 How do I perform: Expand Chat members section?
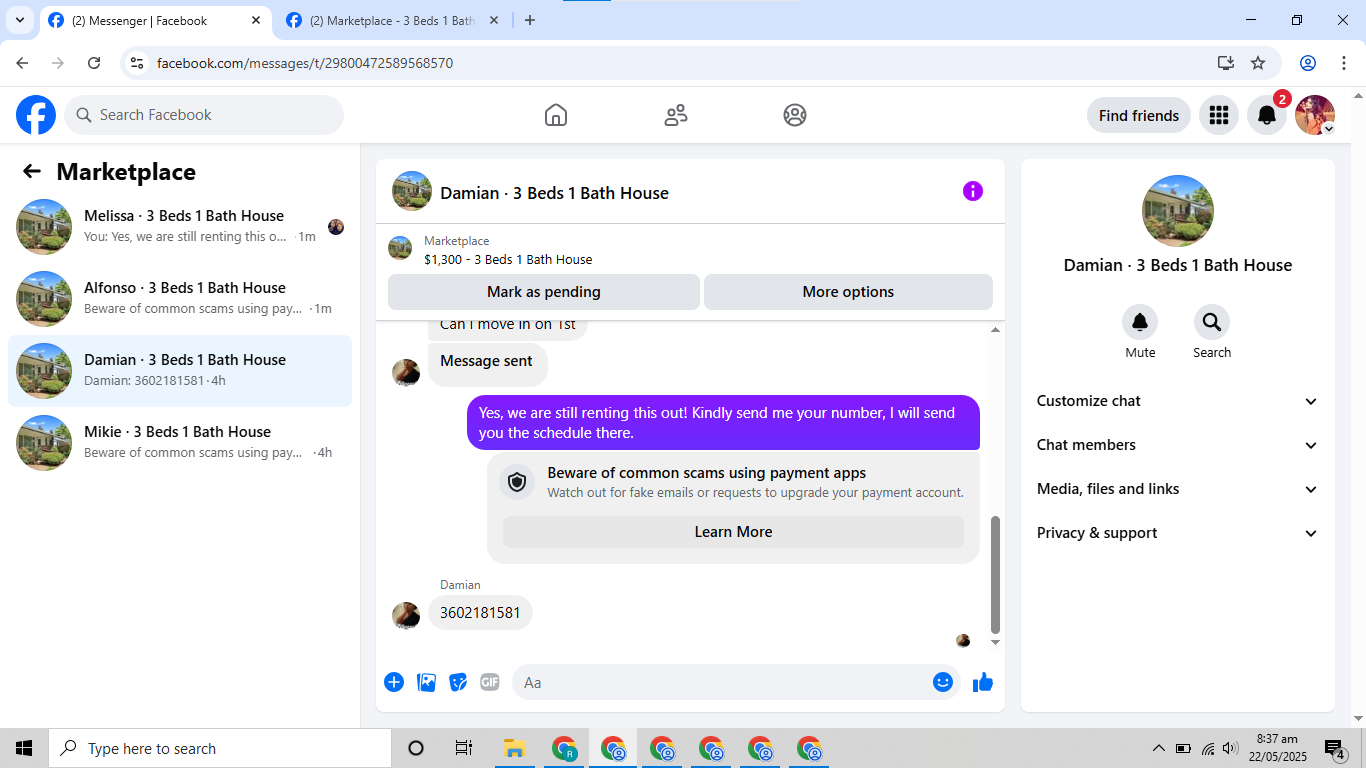point(1178,445)
